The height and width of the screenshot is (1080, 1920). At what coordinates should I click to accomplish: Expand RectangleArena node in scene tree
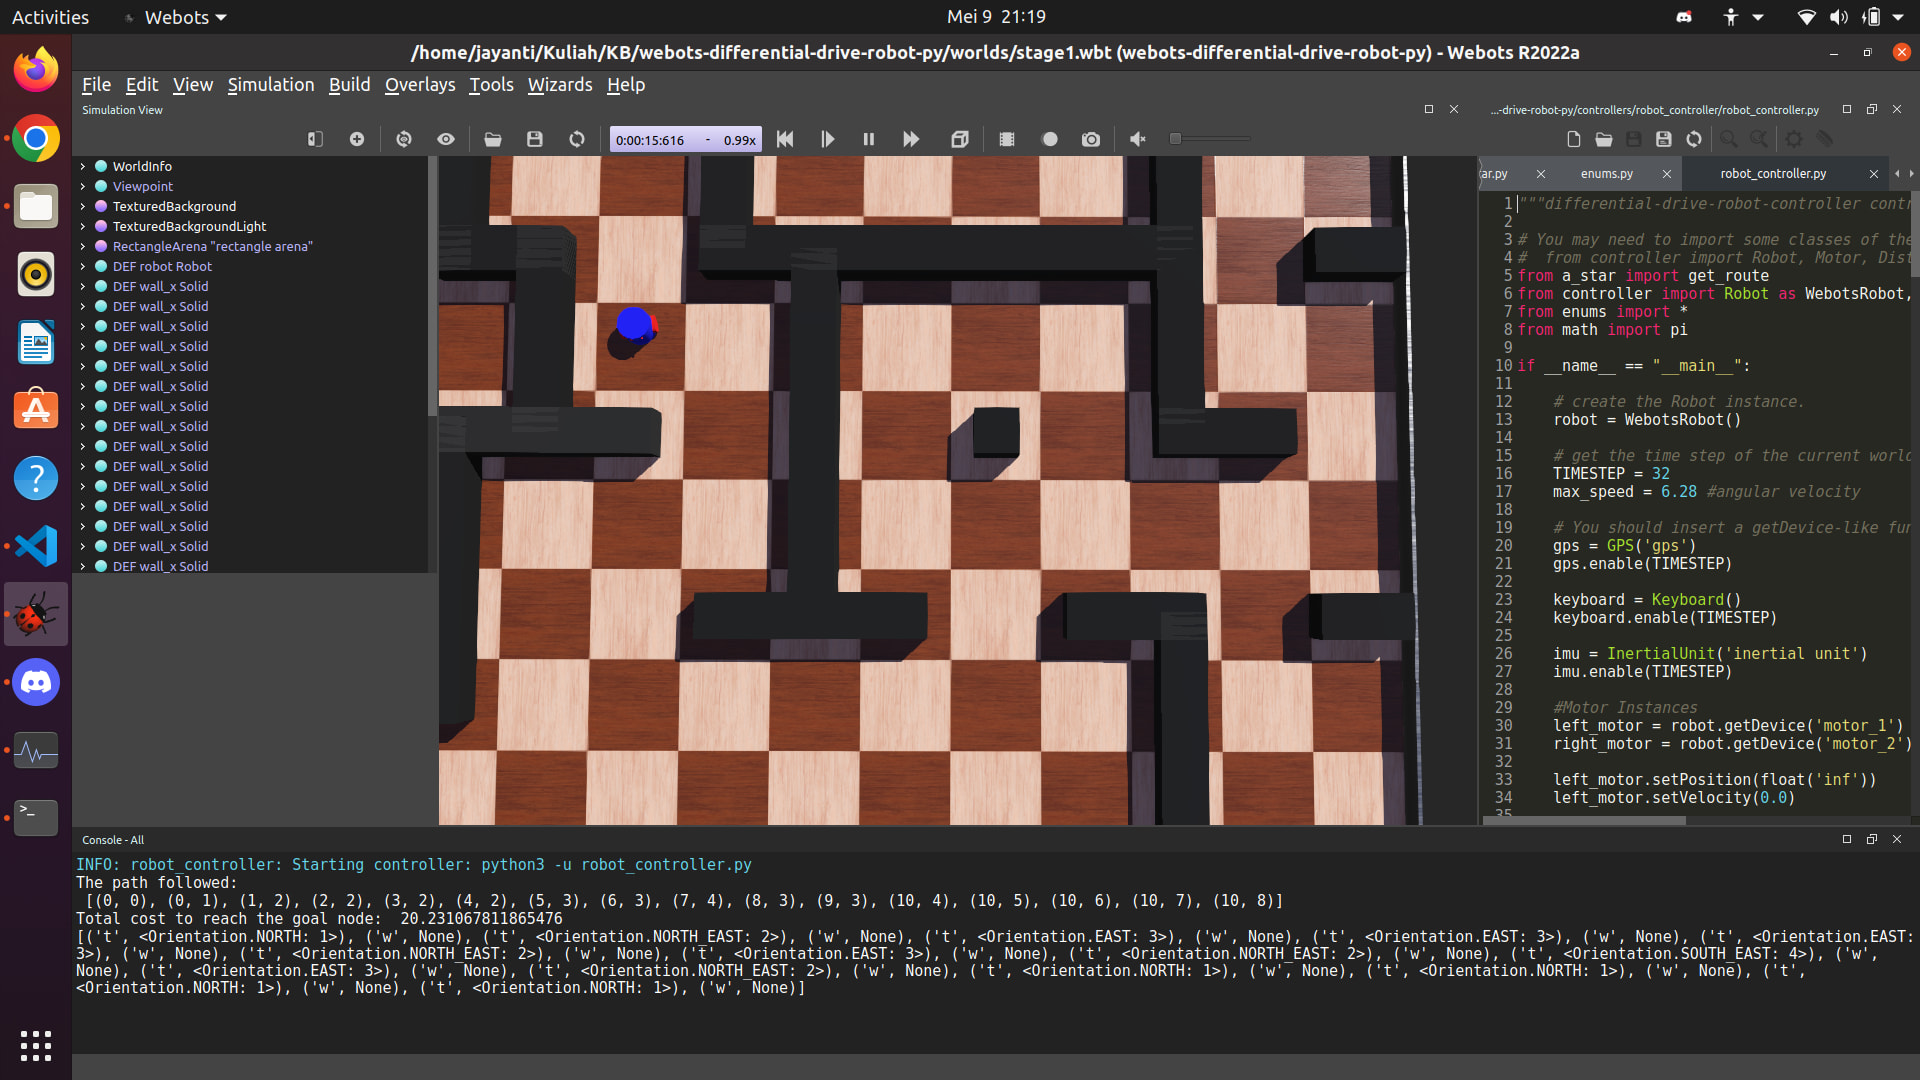tap(83, 247)
